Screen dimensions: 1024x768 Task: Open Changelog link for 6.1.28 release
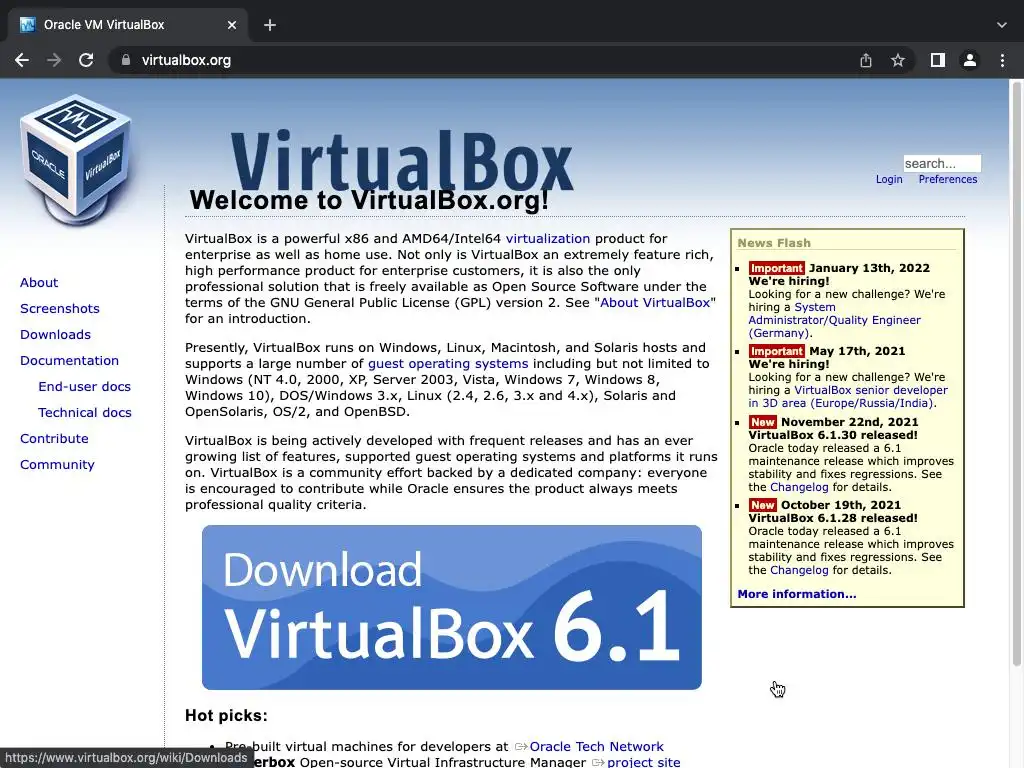[x=799, y=570]
